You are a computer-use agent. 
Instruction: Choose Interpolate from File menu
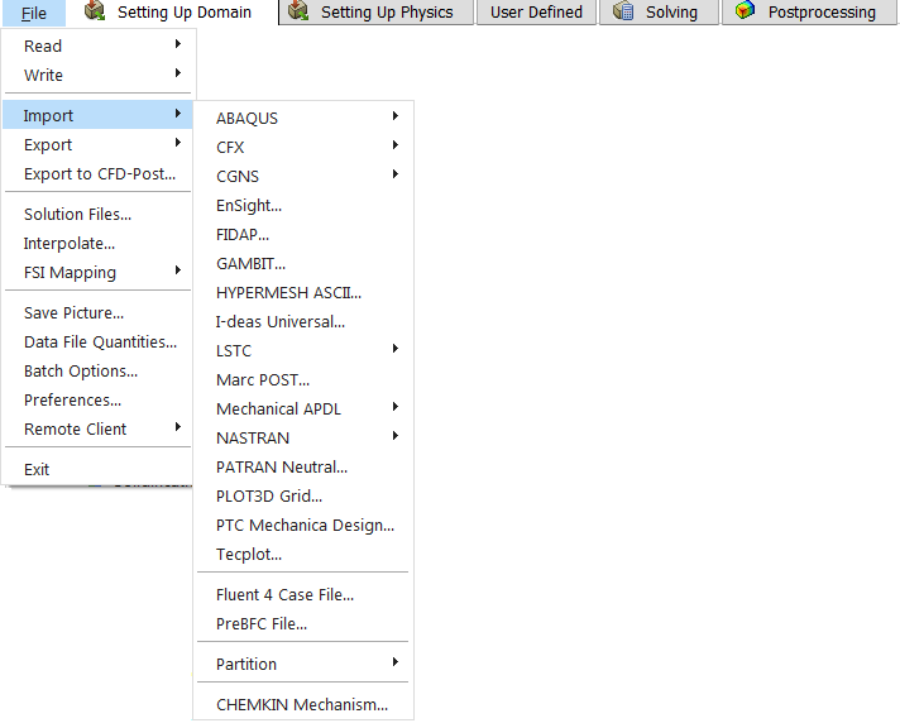pos(99,243)
